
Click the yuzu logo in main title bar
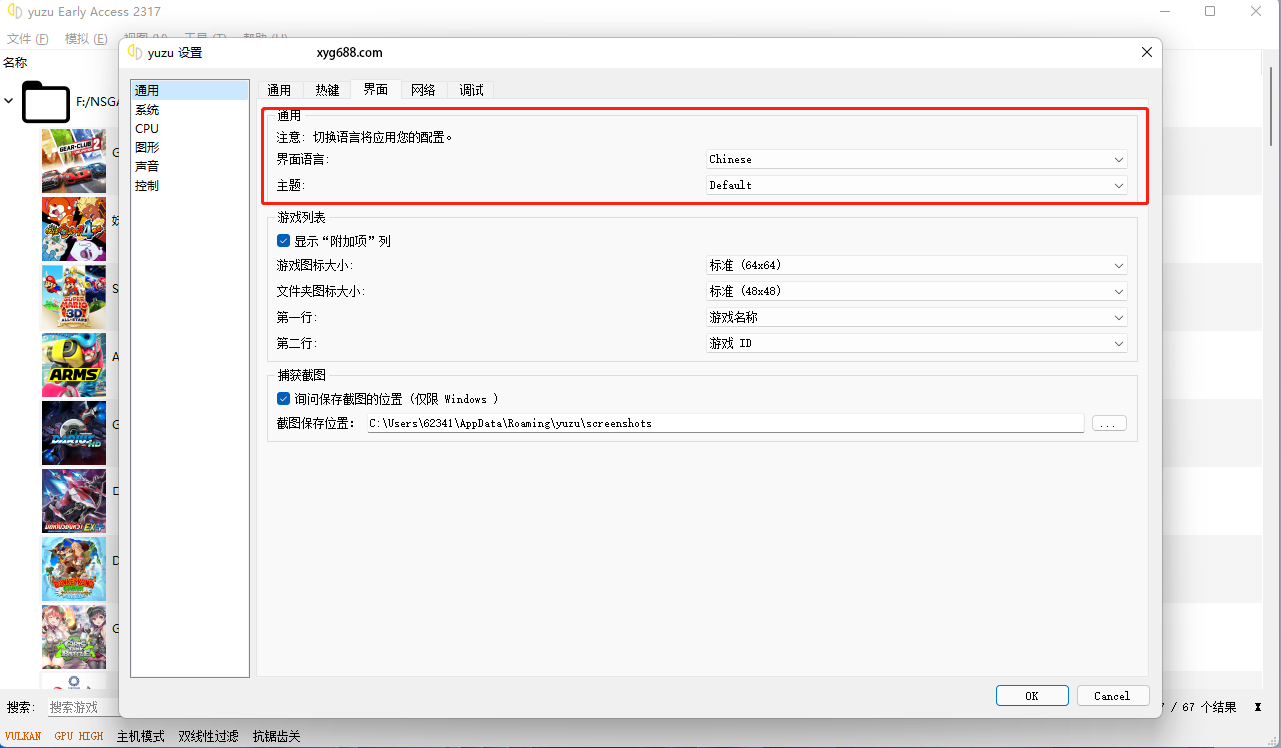(15, 12)
